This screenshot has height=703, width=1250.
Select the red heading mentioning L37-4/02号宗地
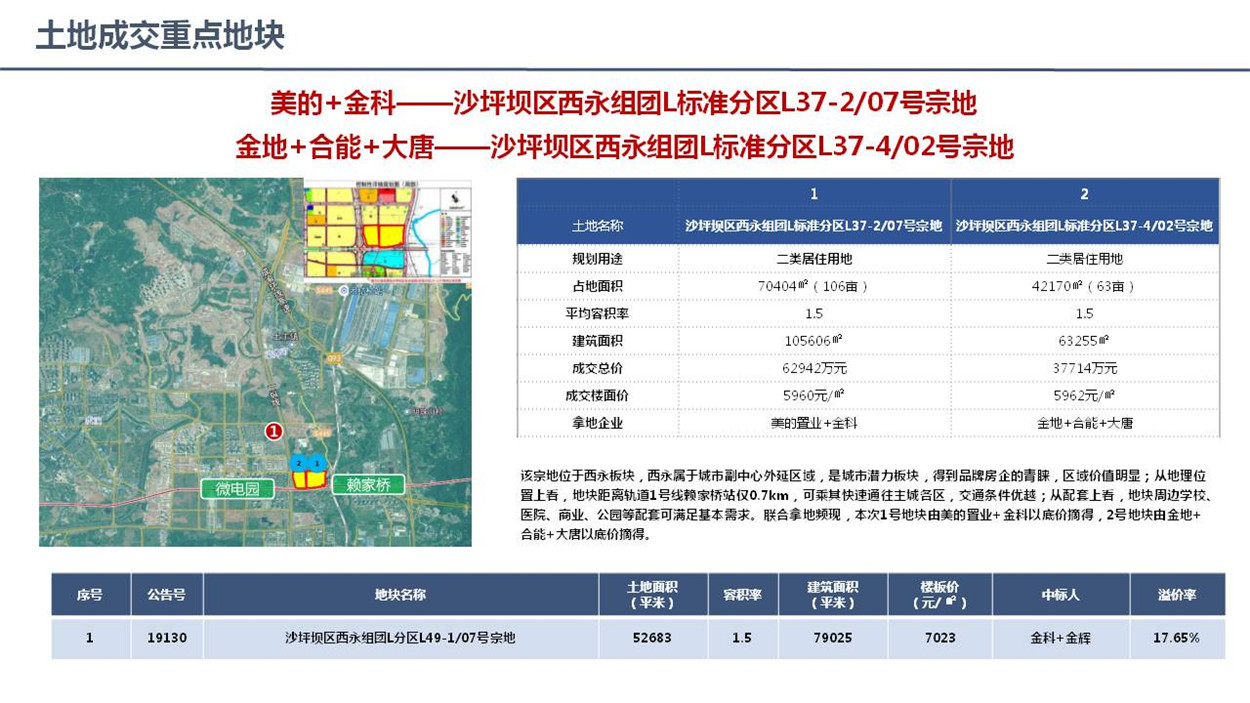click(x=625, y=148)
